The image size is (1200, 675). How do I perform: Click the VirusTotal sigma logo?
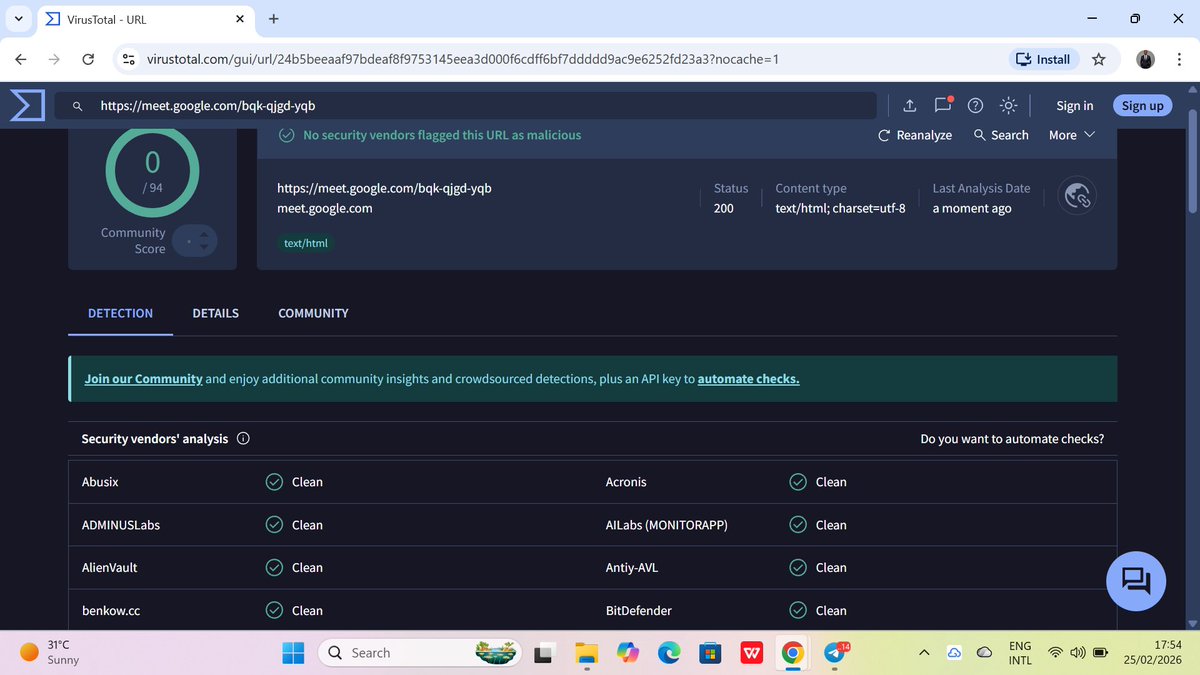(x=27, y=105)
